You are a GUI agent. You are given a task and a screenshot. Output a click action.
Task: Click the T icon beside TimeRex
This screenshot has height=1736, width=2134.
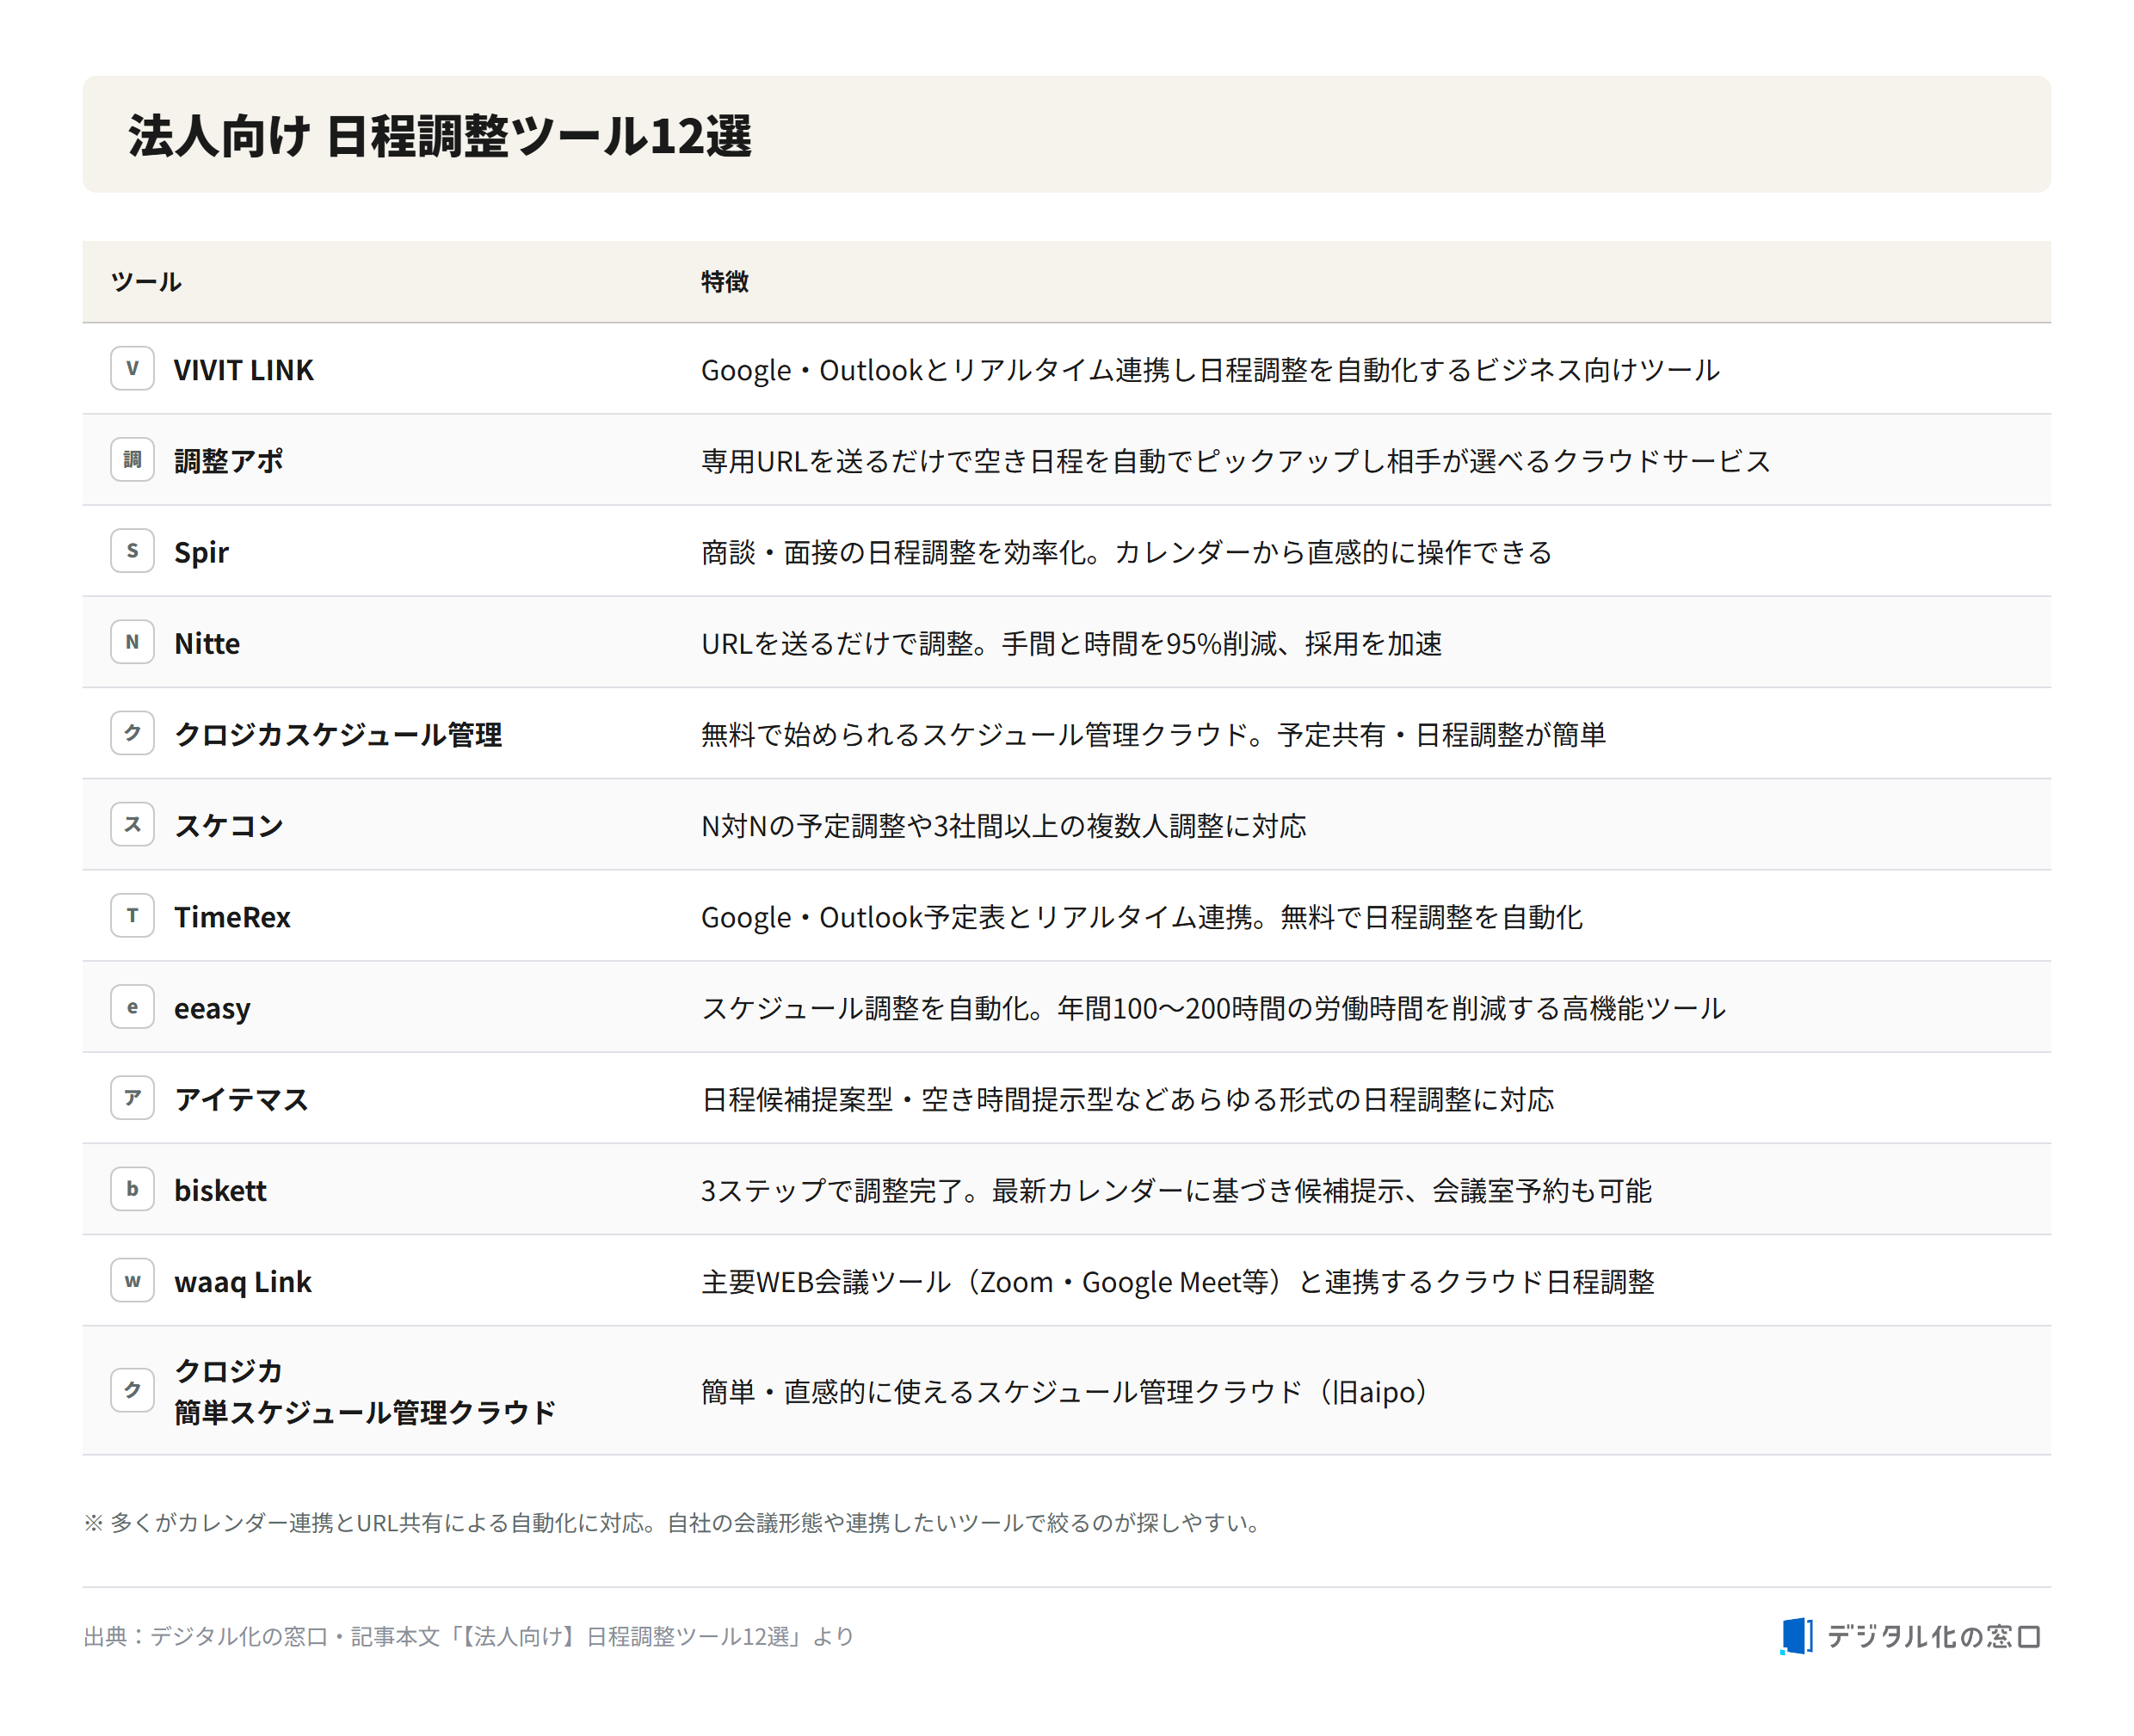click(x=132, y=915)
